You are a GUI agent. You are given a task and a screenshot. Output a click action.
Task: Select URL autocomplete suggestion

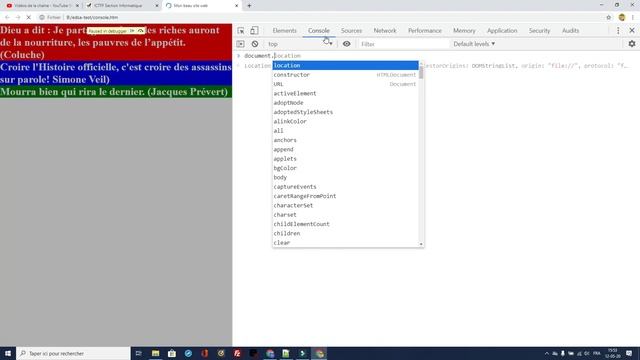[x=345, y=84]
